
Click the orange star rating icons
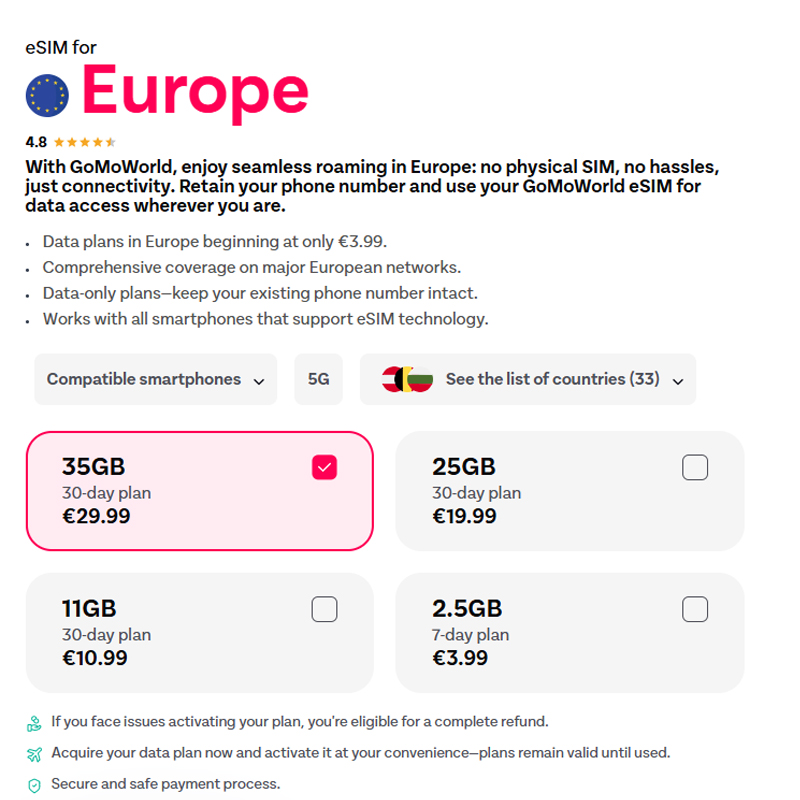point(84,142)
